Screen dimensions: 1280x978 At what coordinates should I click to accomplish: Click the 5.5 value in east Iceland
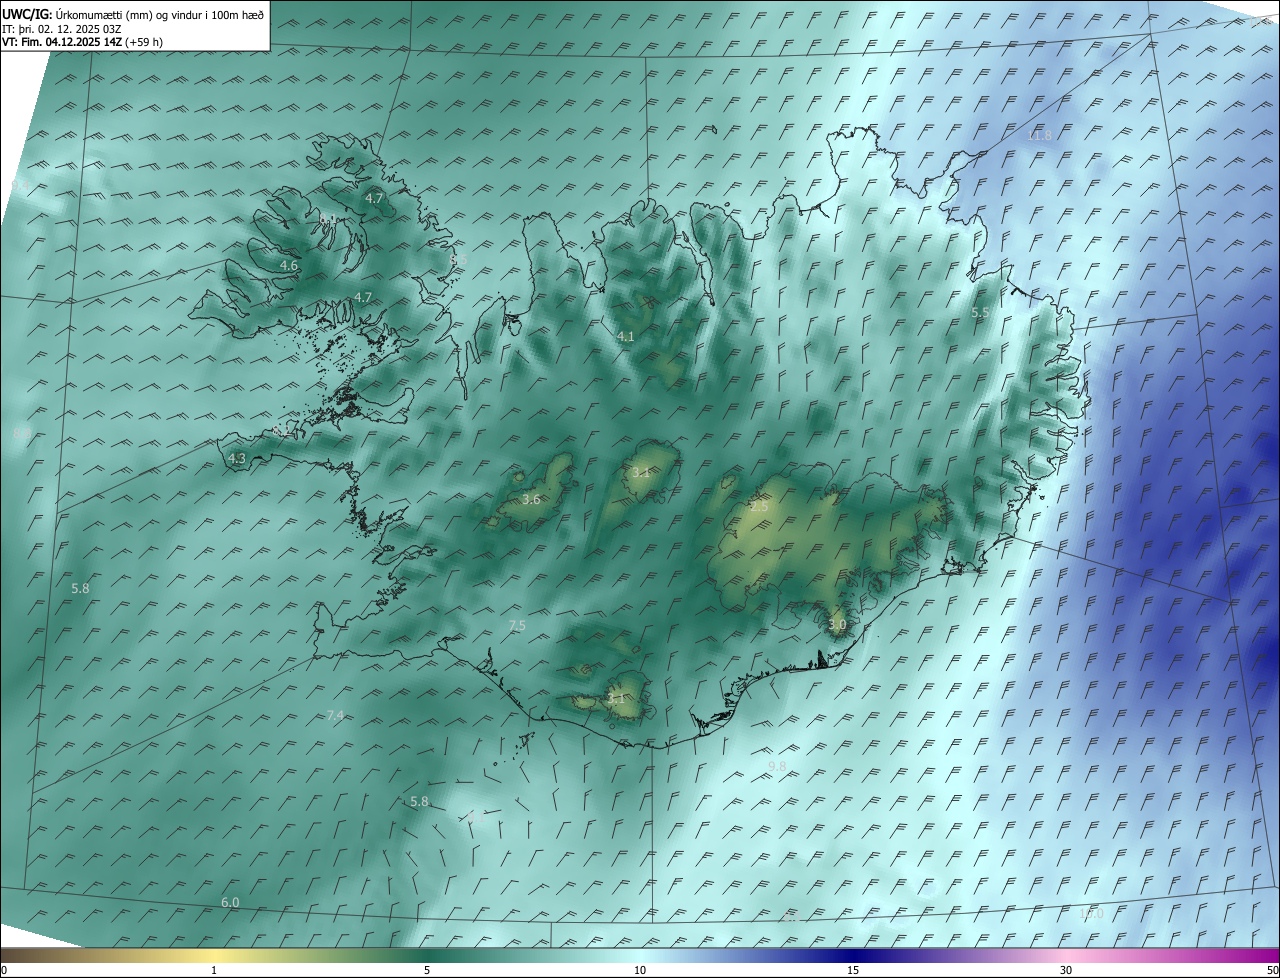[981, 313]
